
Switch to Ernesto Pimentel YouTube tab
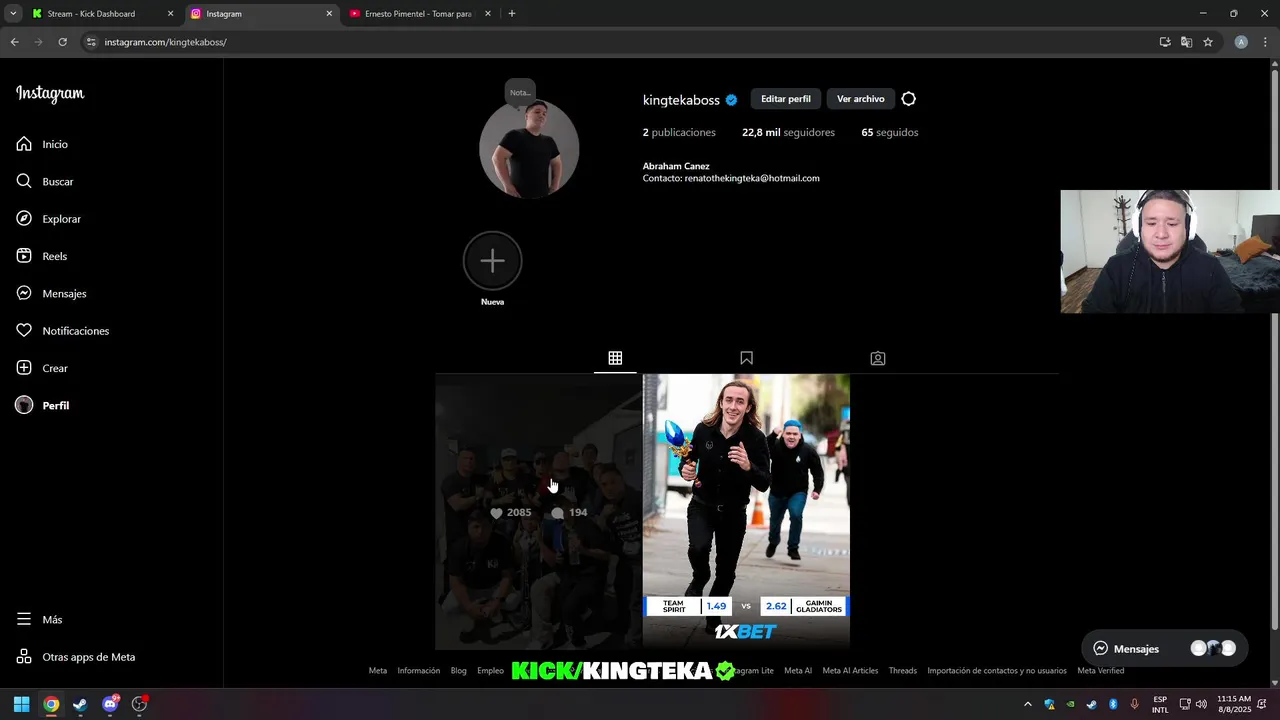[420, 14]
